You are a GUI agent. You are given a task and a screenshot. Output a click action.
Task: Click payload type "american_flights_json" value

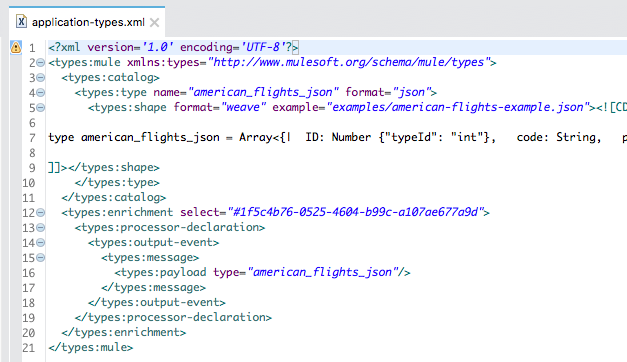322,272
